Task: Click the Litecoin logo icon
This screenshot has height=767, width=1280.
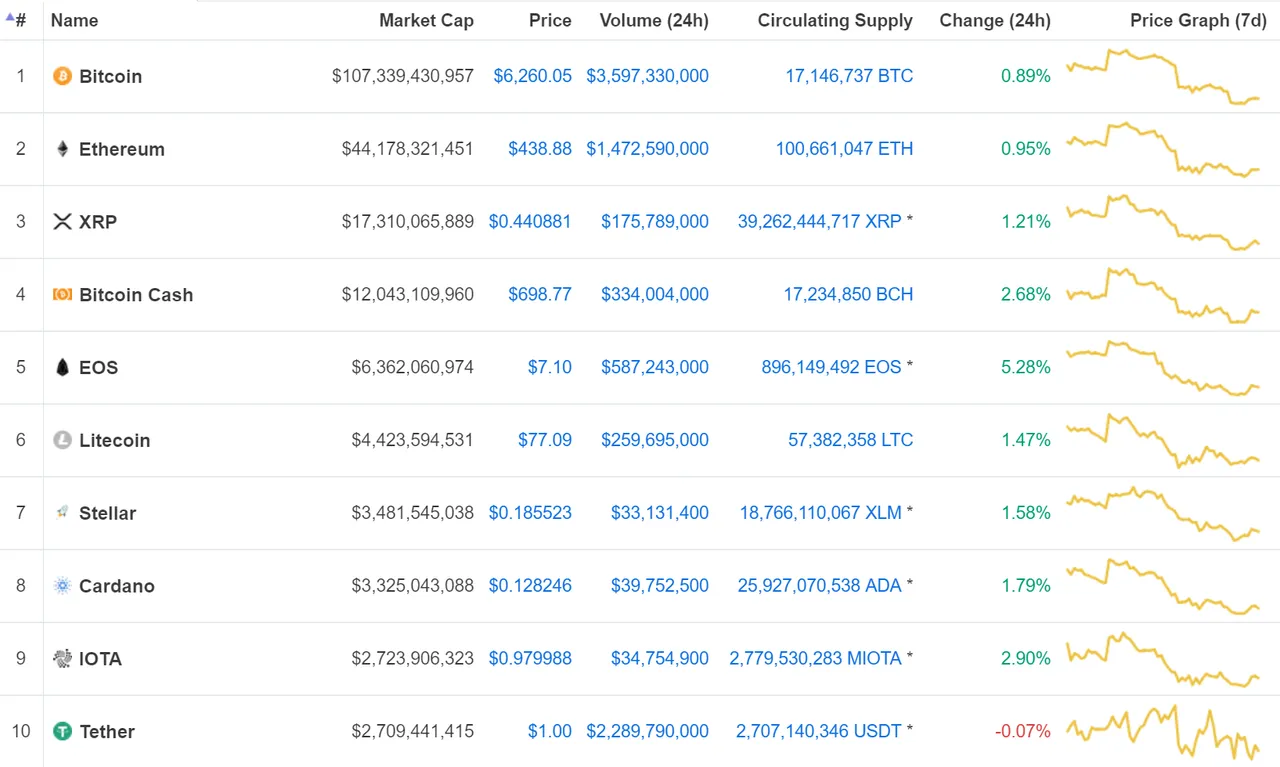Action: point(62,440)
